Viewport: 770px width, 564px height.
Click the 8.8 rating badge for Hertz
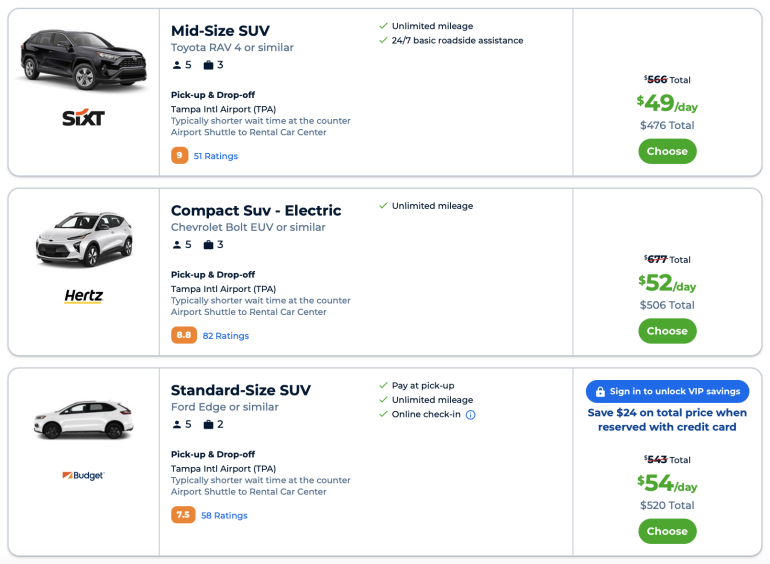click(x=184, y=336)
